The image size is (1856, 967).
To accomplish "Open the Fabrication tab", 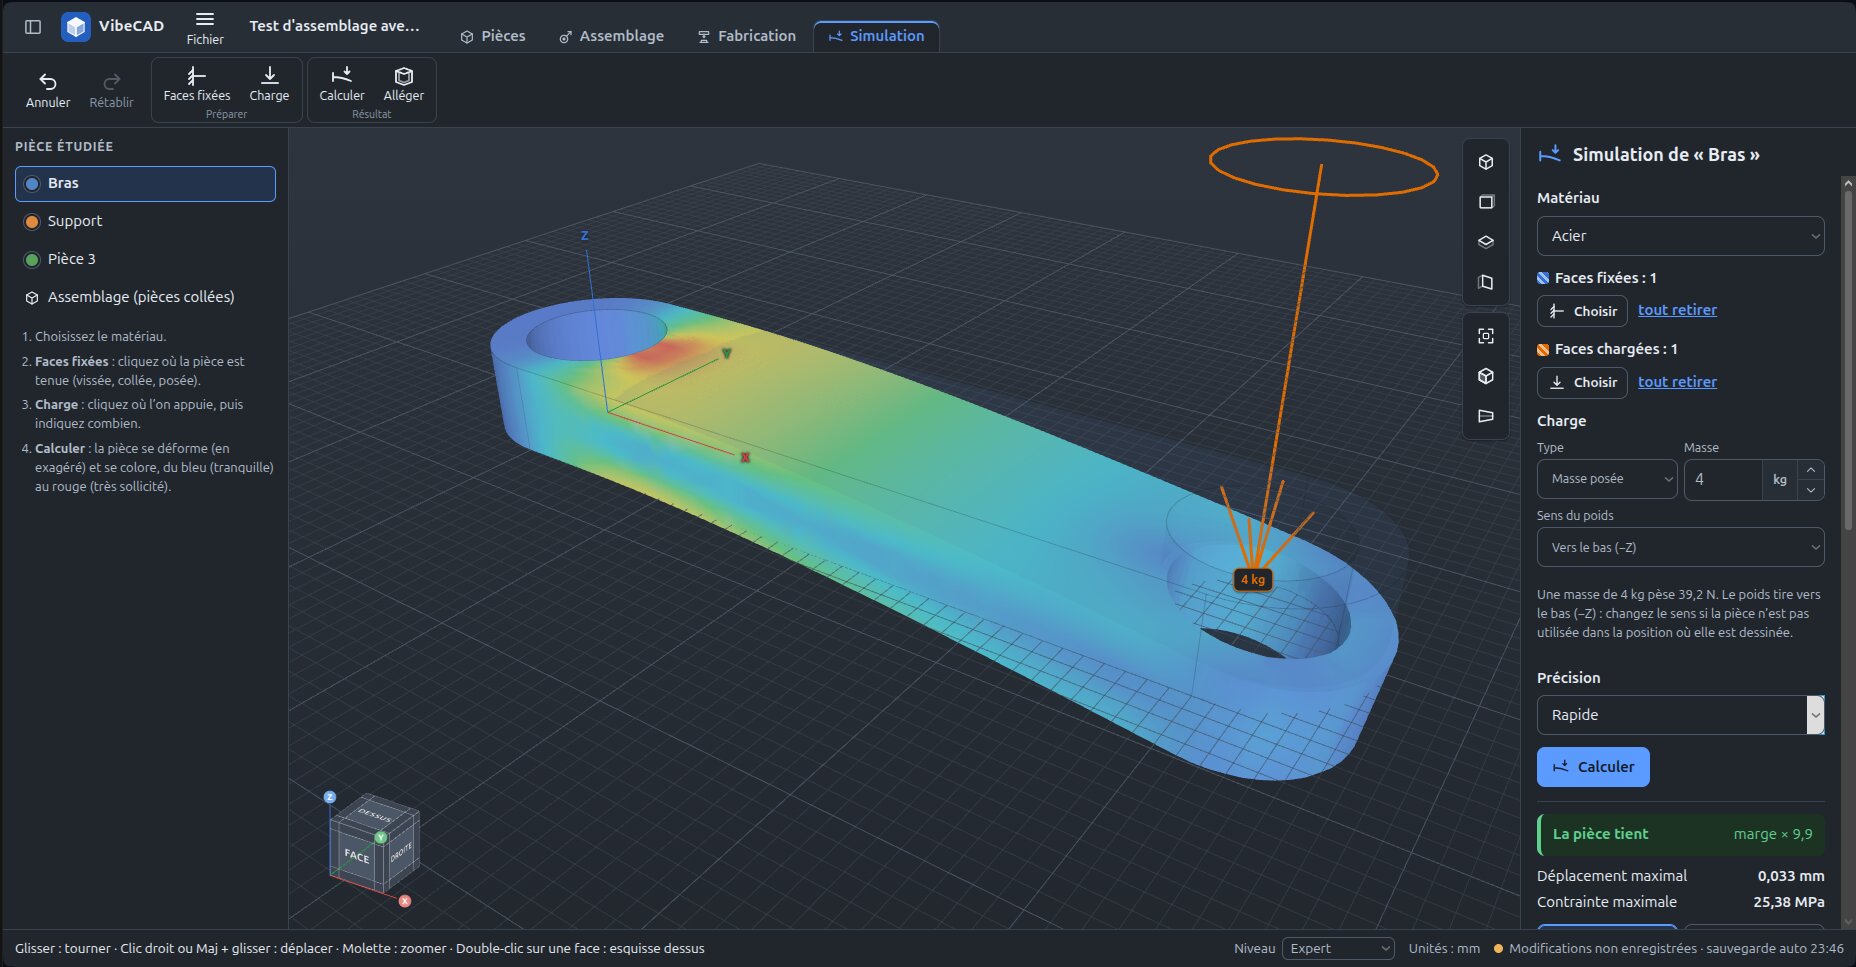I will pyautogui.click(x=747, y=36).
